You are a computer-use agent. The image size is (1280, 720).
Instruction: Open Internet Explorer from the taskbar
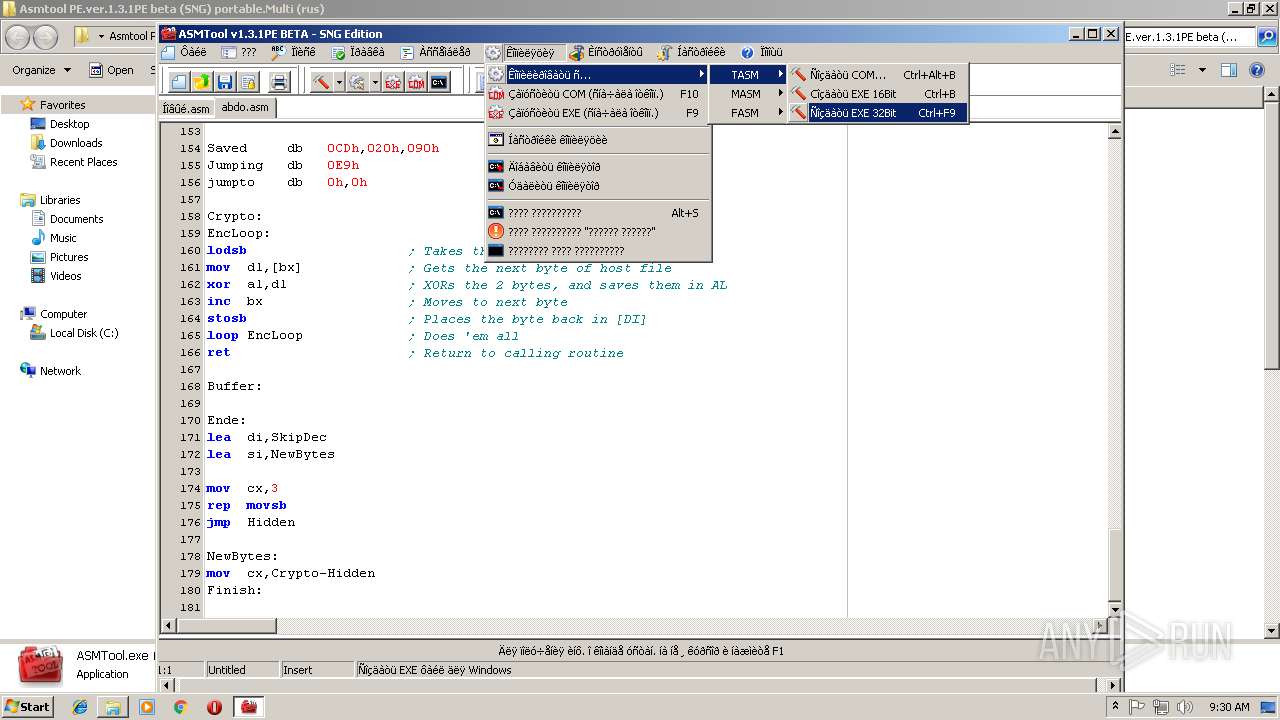[x=80, y=707]
